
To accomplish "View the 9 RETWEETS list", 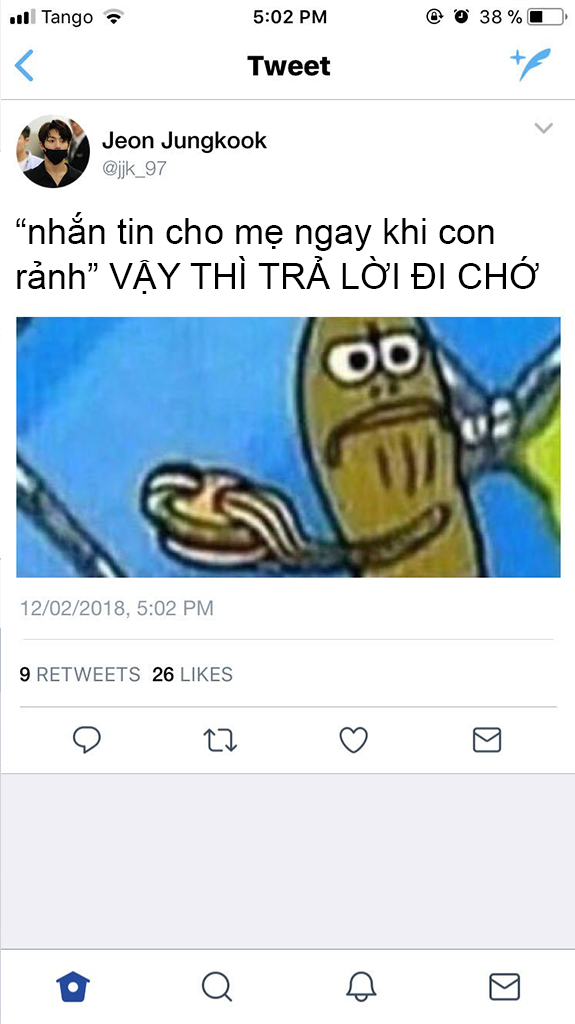I will click(80, 674).
